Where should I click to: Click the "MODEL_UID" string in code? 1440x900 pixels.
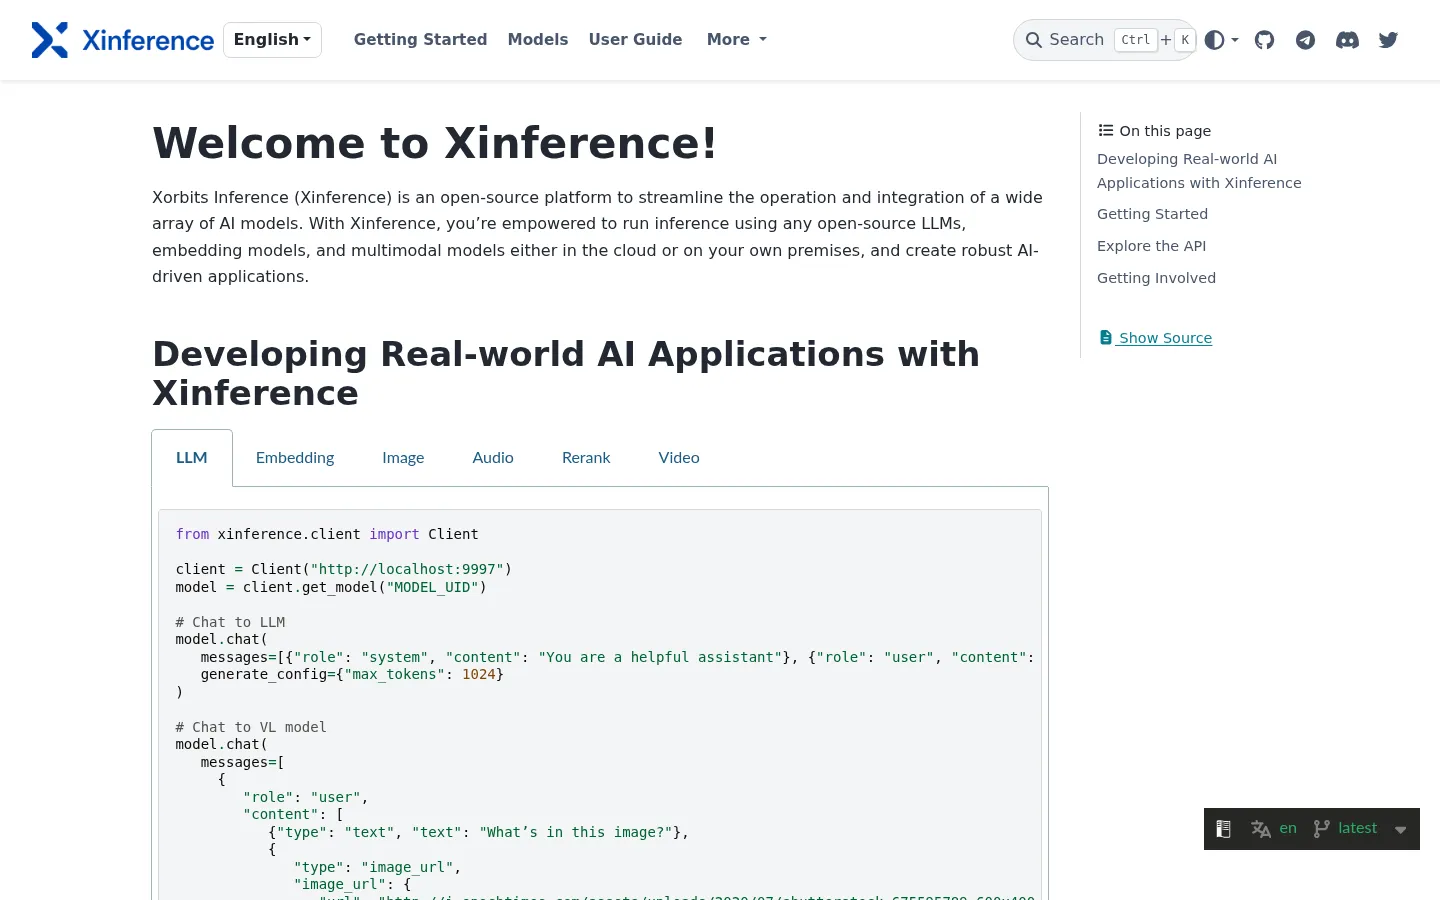(433, 587)
